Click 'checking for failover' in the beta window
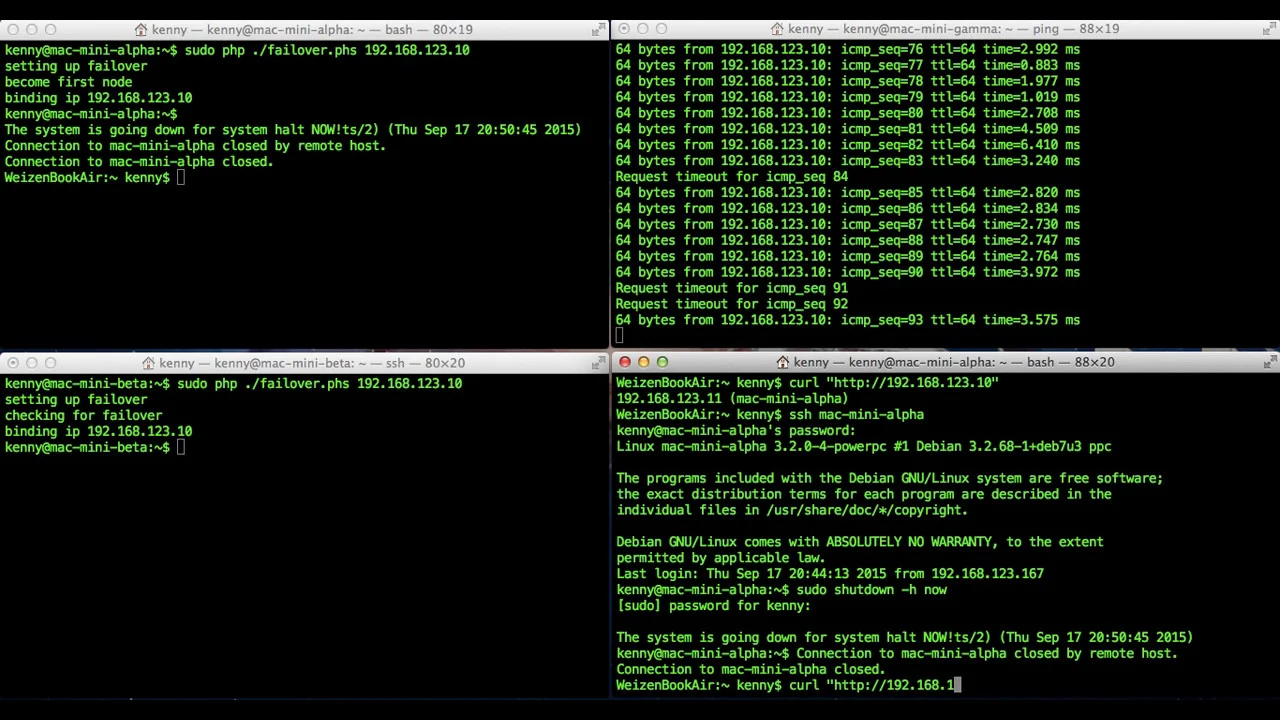This screenshot has height=720, width=1280. (83, 415)
